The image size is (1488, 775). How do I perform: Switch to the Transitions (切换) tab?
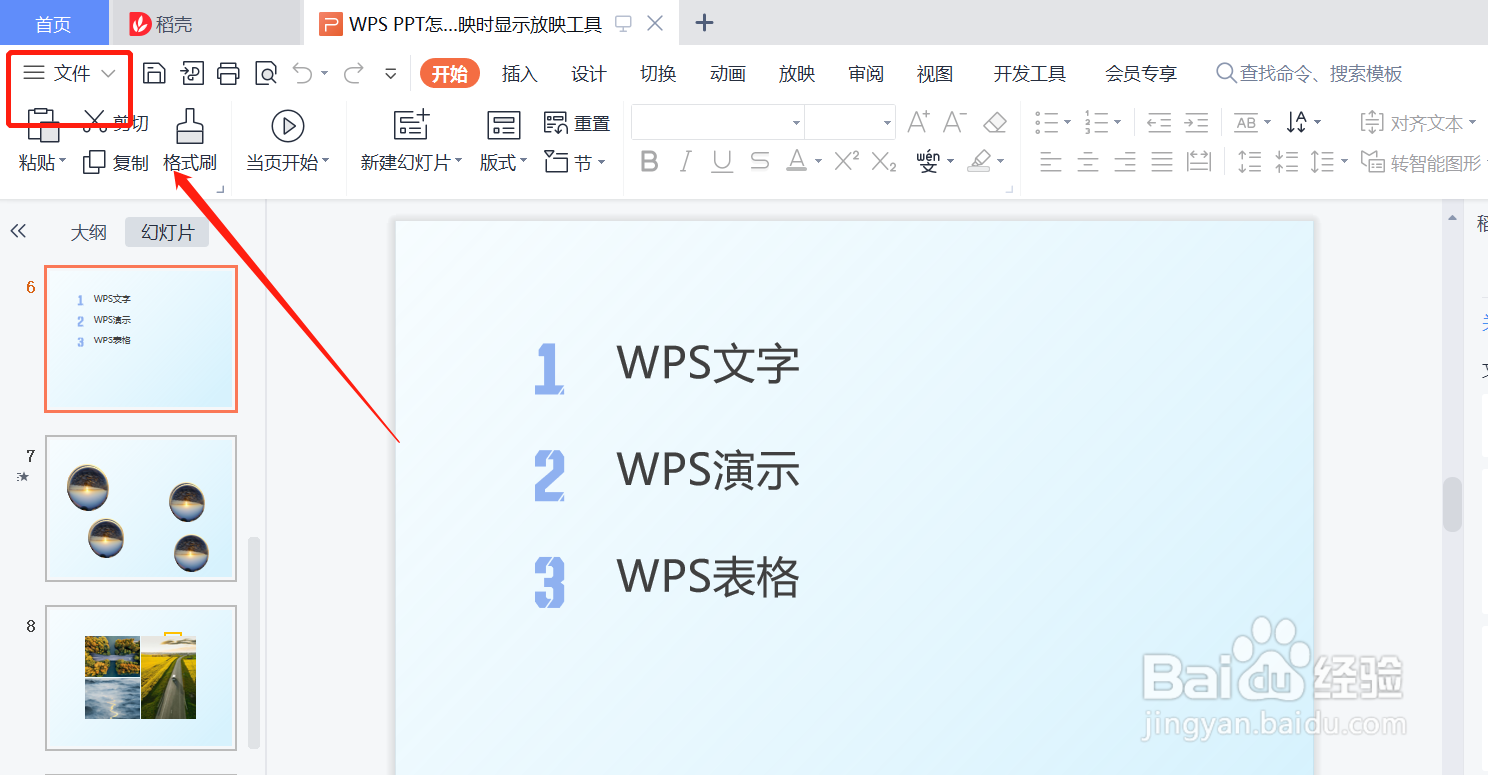(x=658, y=73)
